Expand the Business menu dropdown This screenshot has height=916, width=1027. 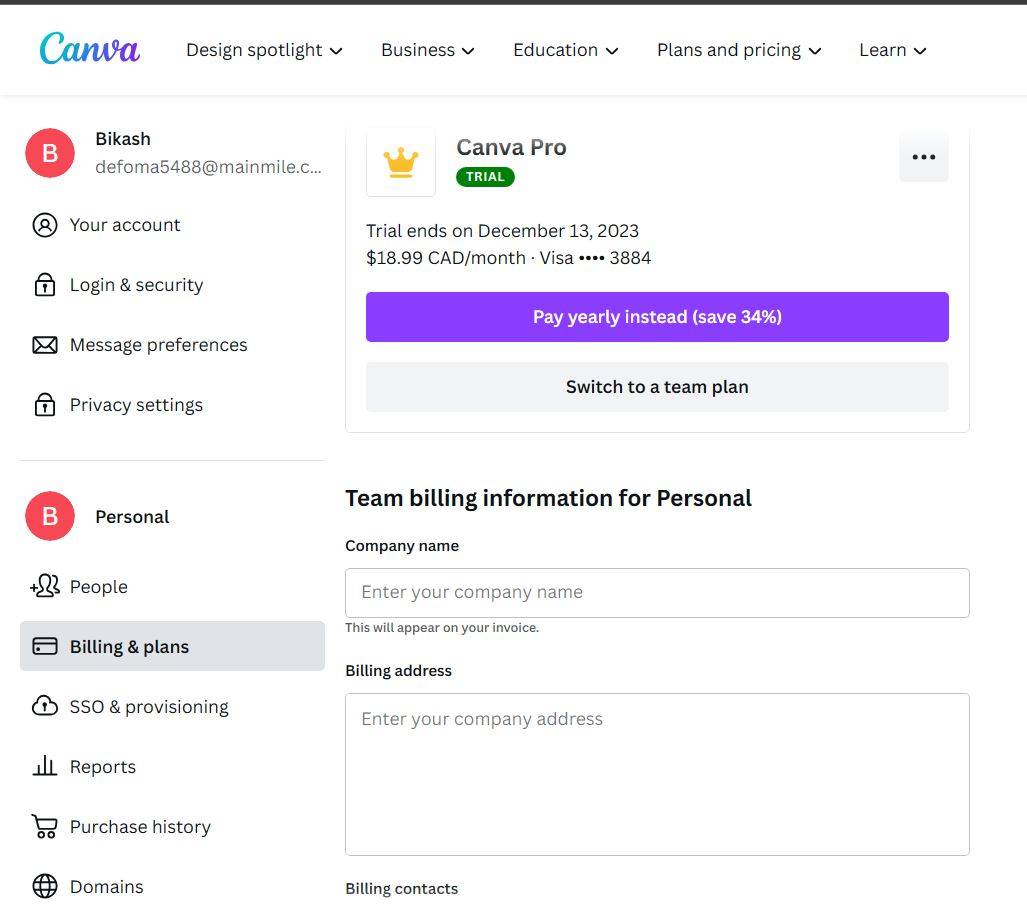coord(427,50)
